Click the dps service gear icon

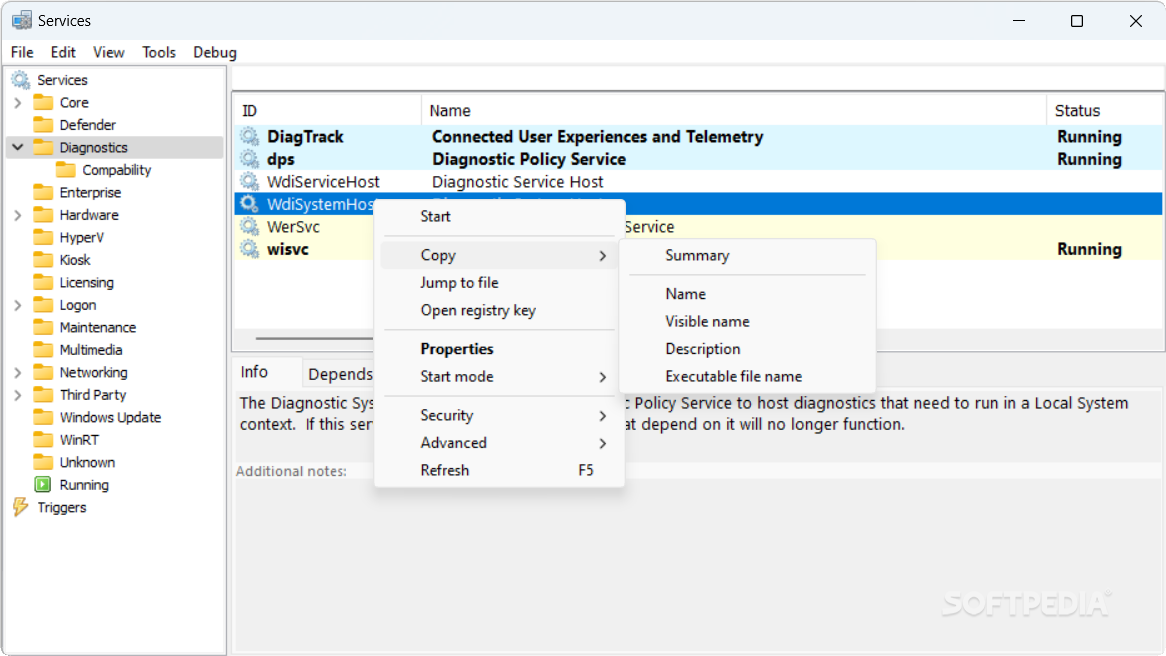point(249,158)
